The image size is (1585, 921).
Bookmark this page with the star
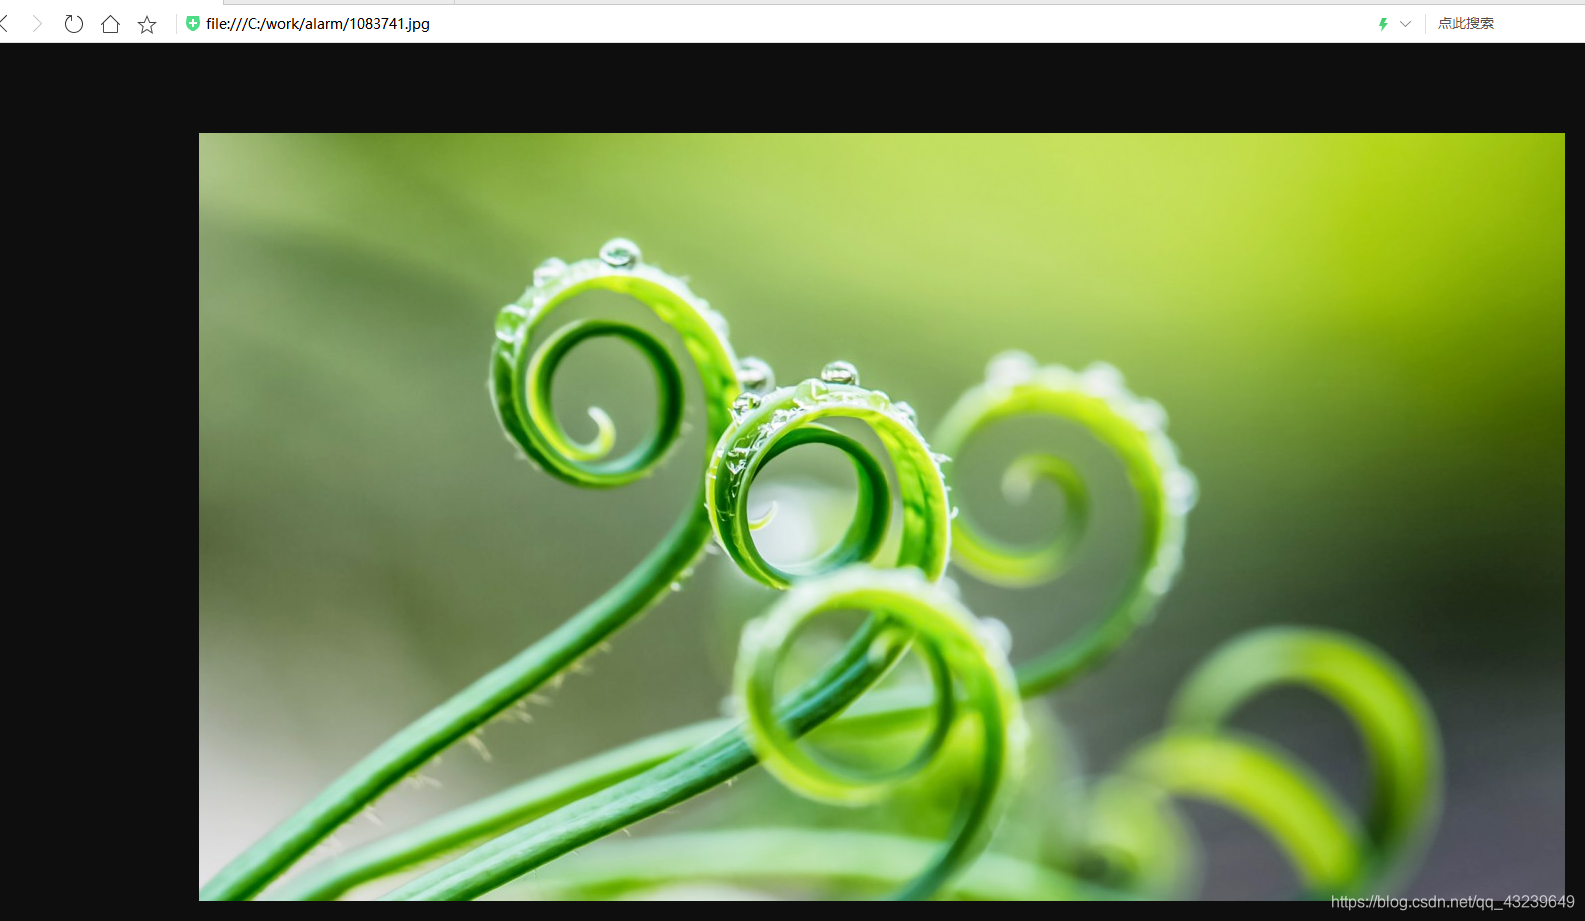pos(147,24)
